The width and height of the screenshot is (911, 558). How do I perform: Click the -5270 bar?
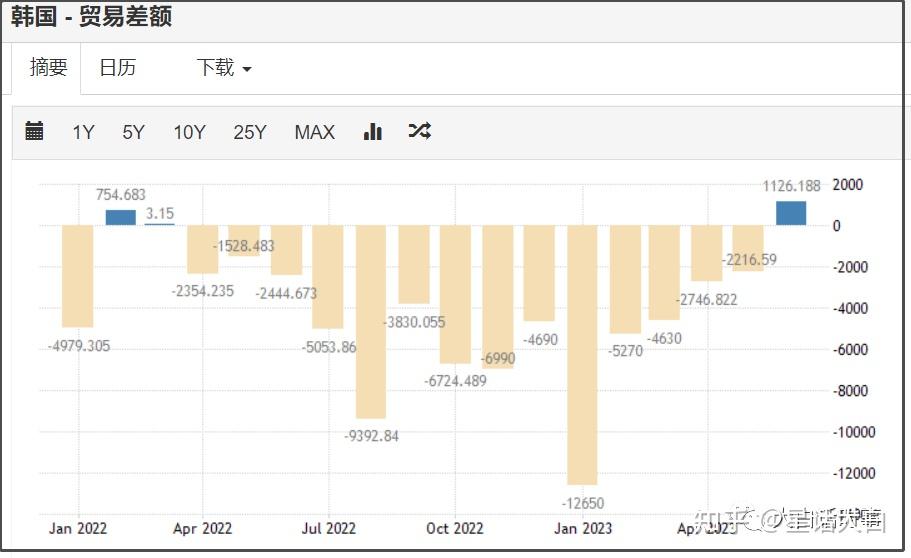625,279
